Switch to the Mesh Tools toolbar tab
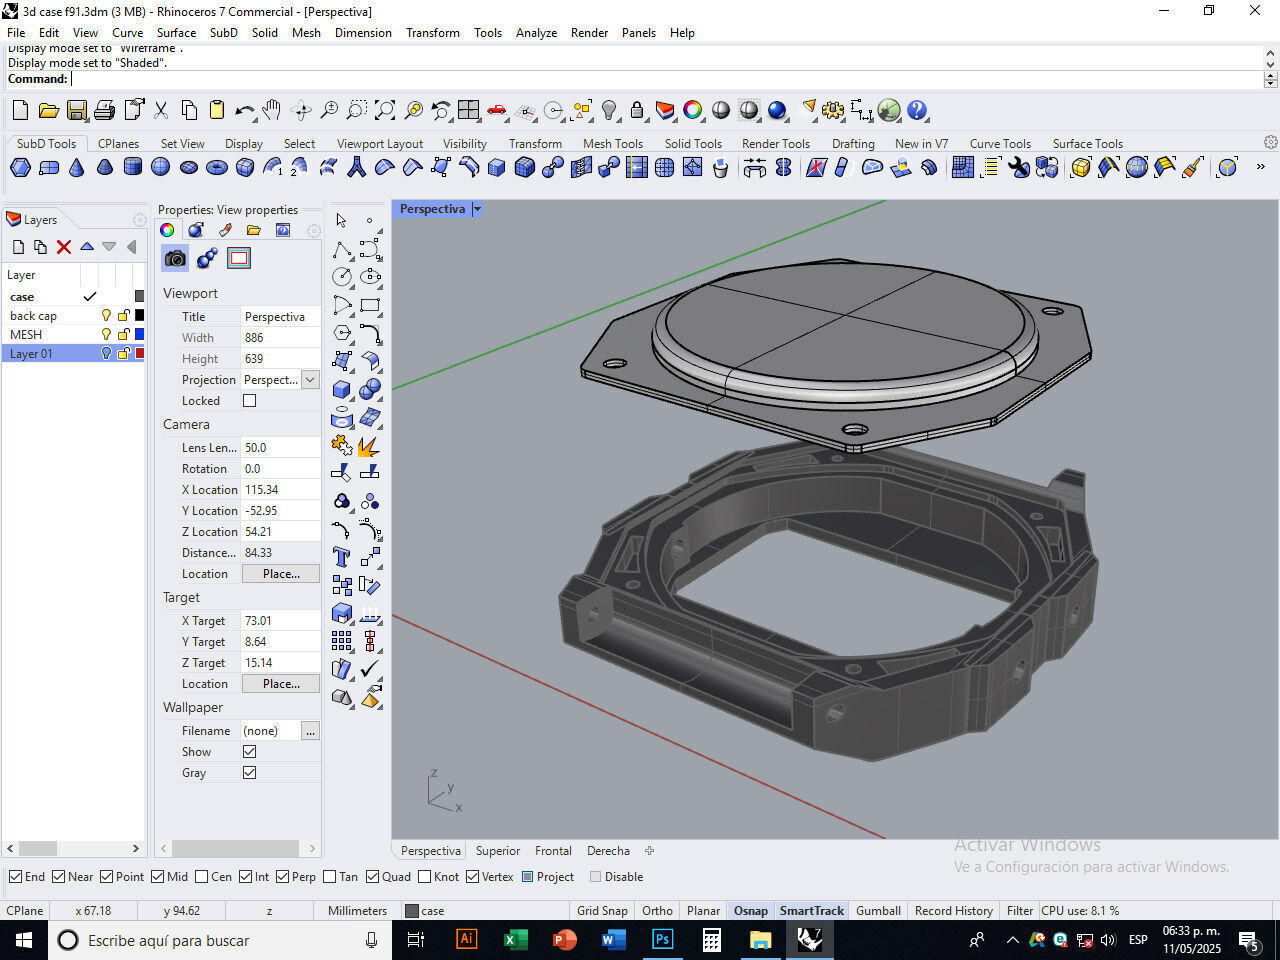The height and width of the screenshot is (960, 1280). tap(613, 144)
